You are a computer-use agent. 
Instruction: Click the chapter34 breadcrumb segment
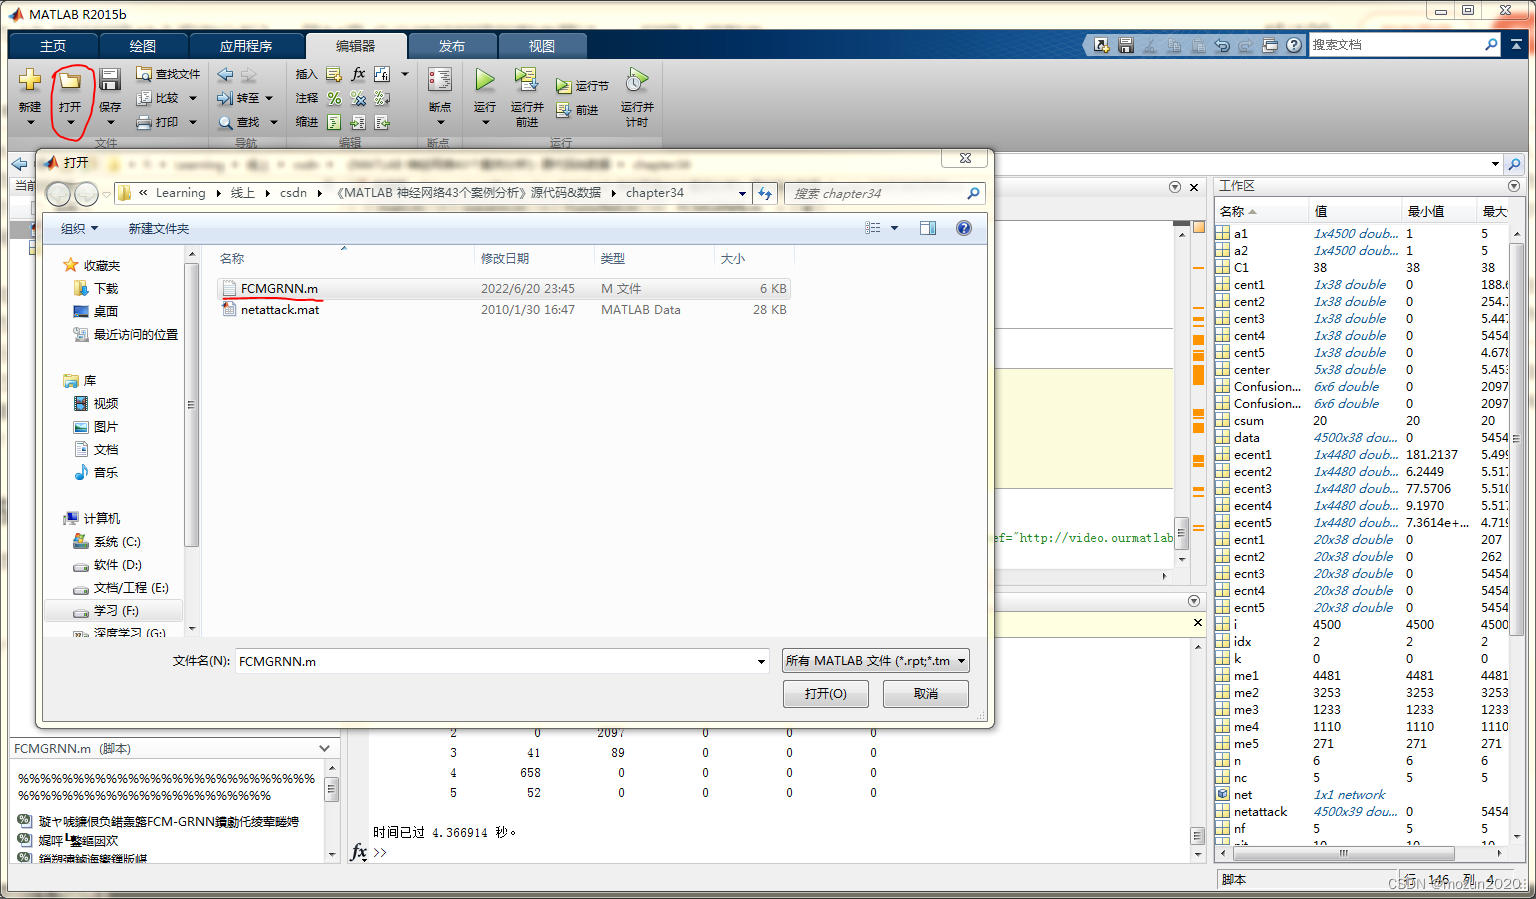pos(655,193)
